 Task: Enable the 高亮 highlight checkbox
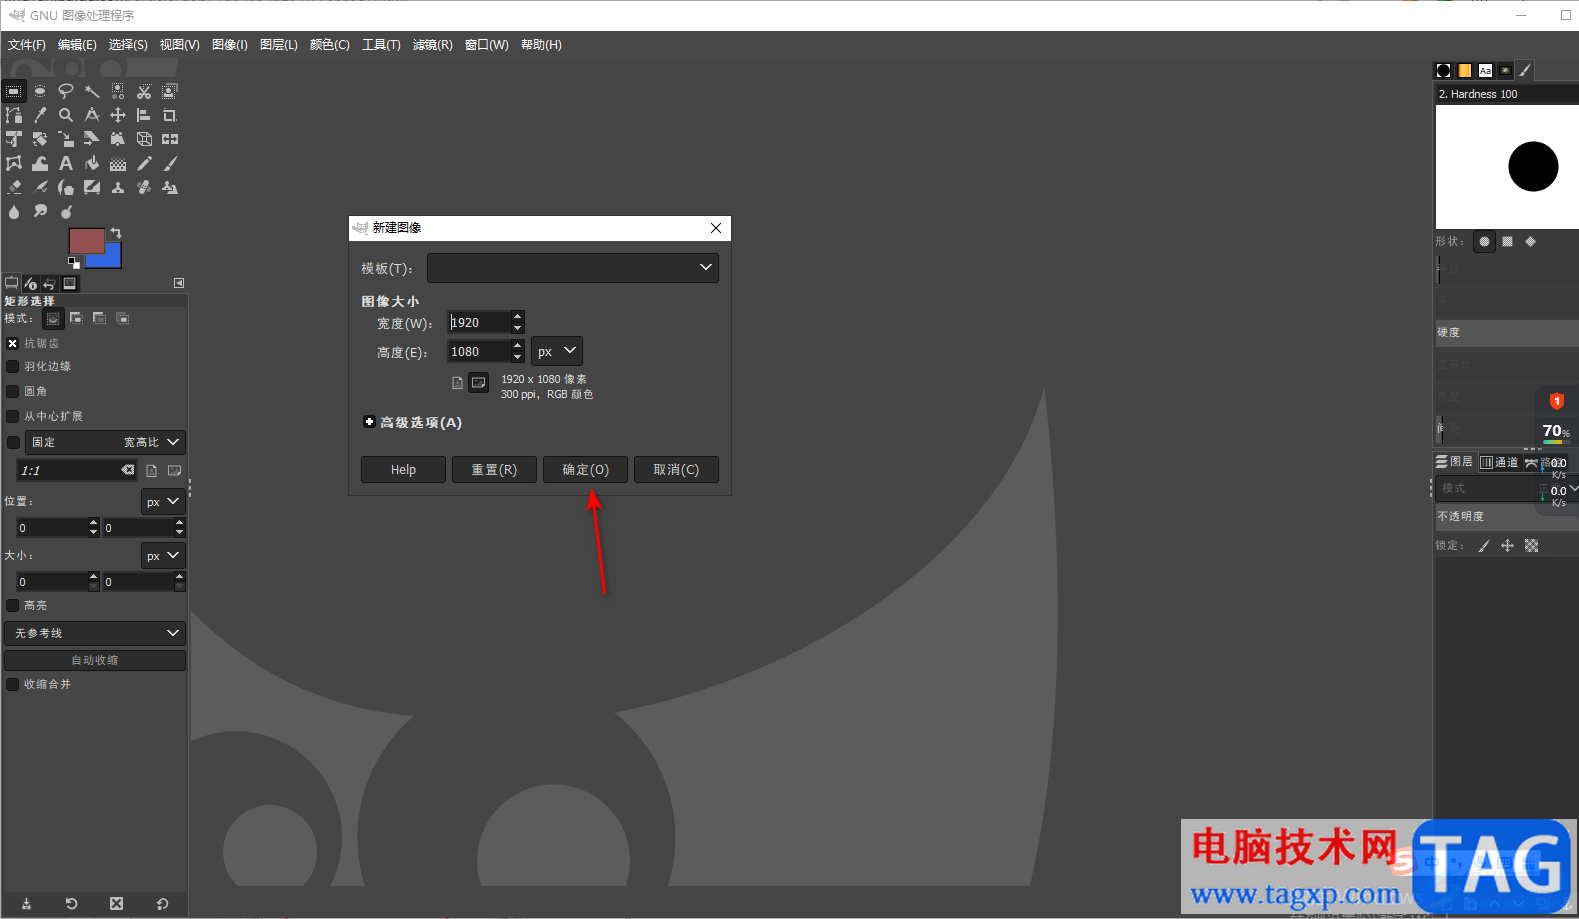[x=13, y=605]
